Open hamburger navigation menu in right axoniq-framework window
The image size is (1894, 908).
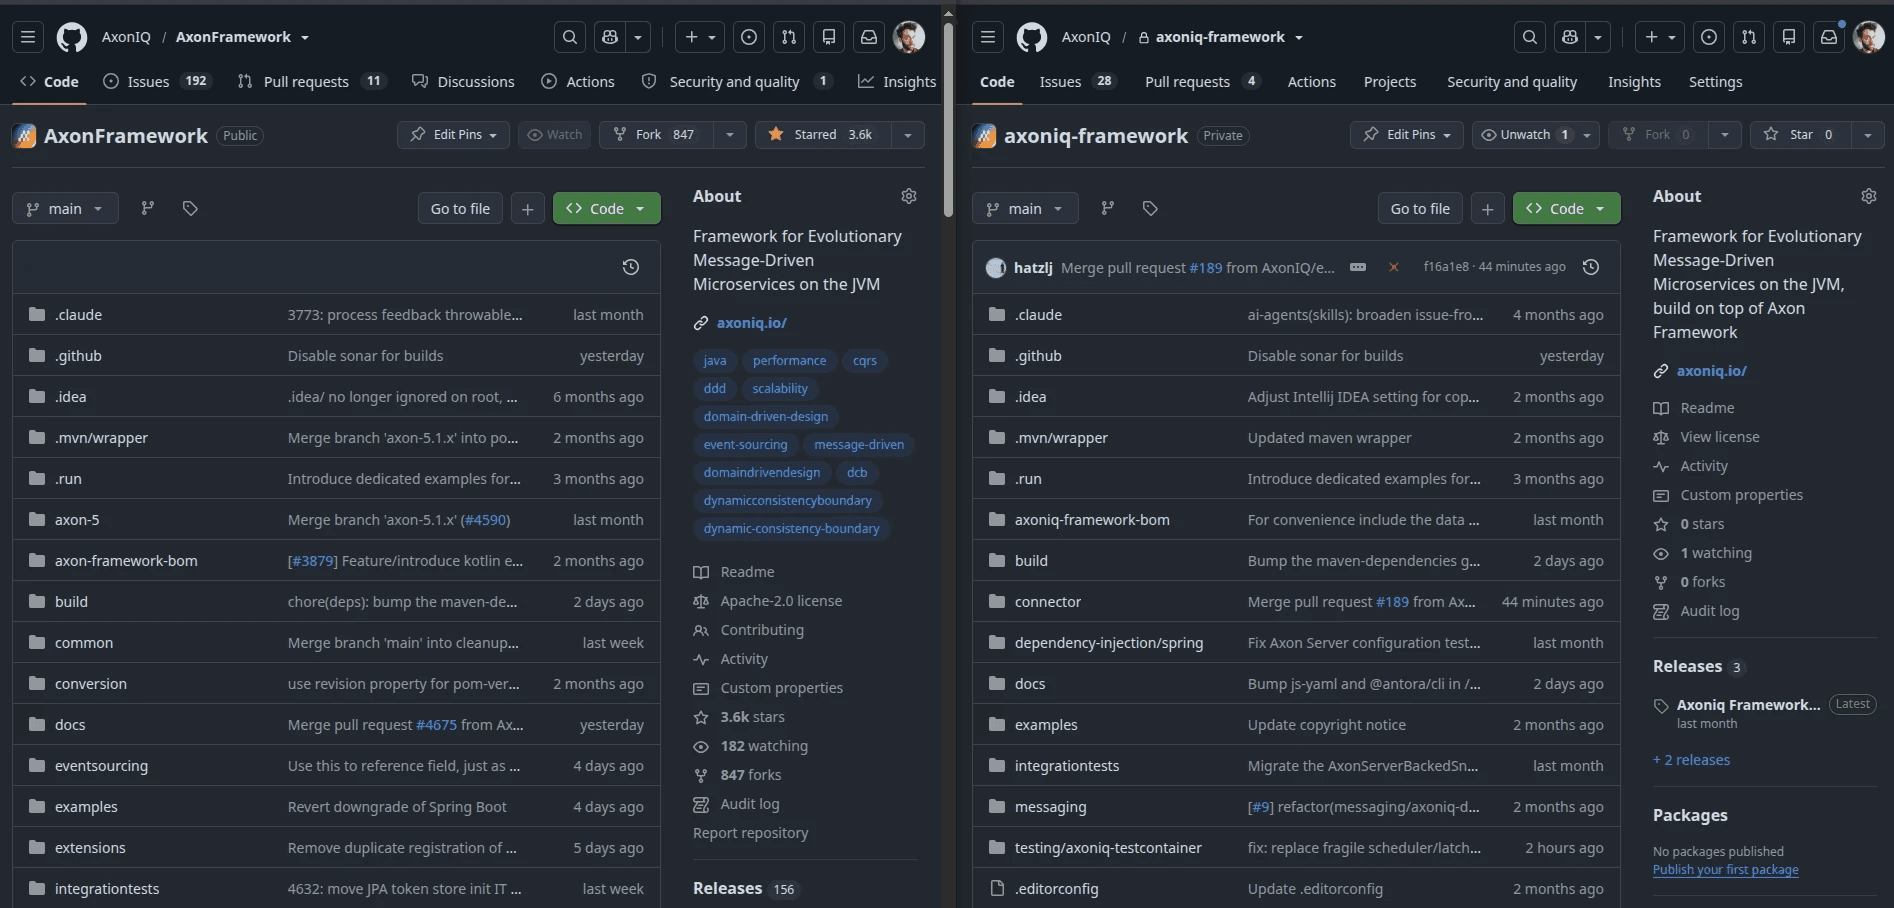(x=988, y=37)
